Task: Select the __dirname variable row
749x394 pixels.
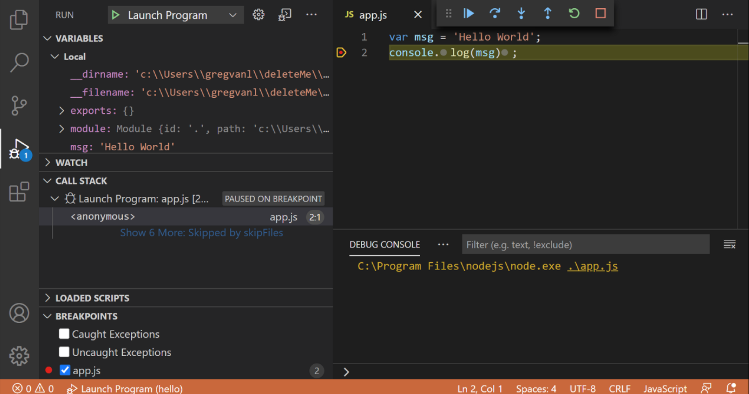Action: coord(186,75)
